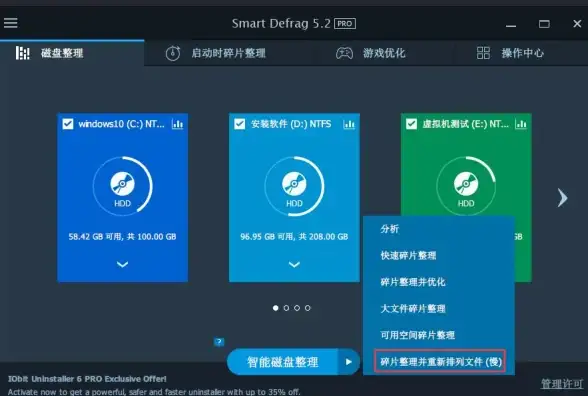Open the defrag mode dropdown arrow

pyautogui.click(x=349, y=362)
